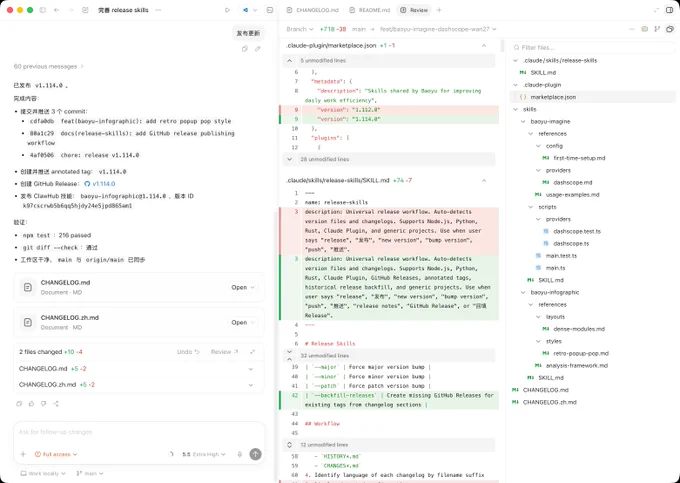The image size is (680, 483).
Task: Expand 5 unmodified lines
Action: coord(389,61)
